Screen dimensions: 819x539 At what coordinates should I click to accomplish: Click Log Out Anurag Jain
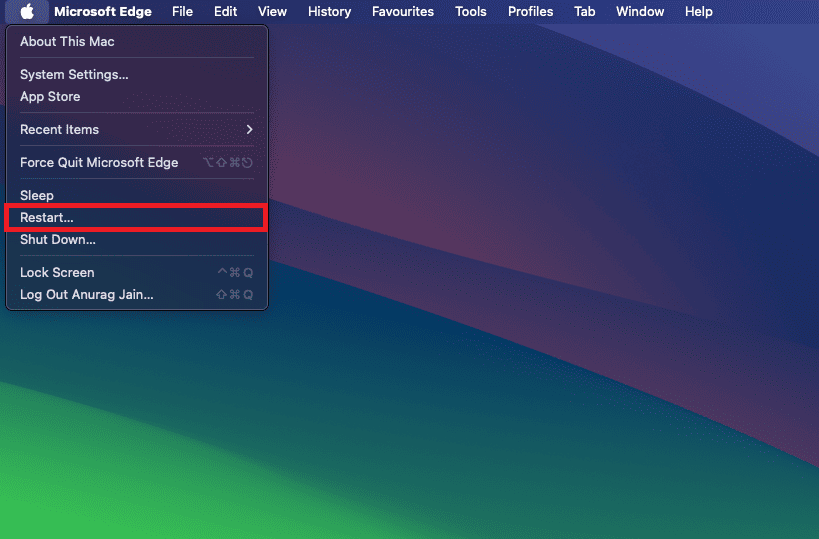pos(87,295)
